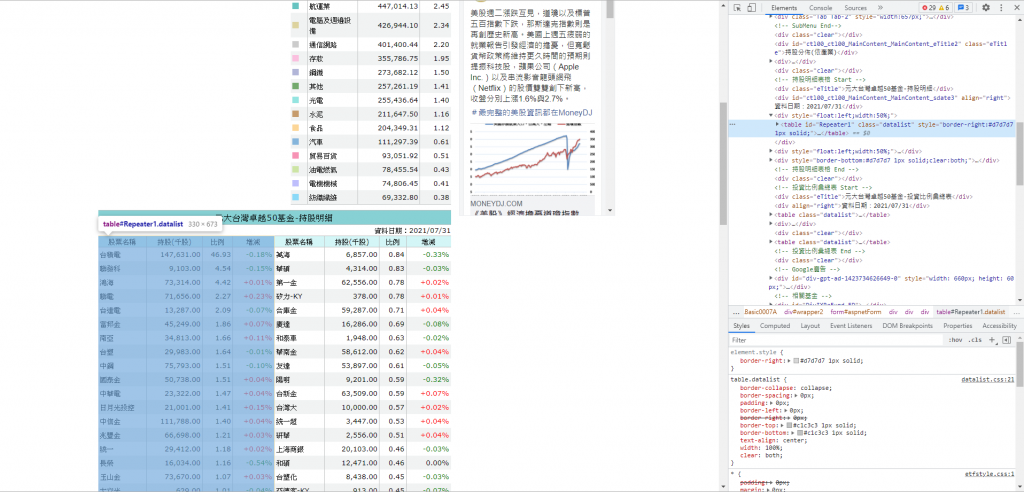Switch to the Elements tab
The height and width of the screenshot is (492, 1024).
784,8
